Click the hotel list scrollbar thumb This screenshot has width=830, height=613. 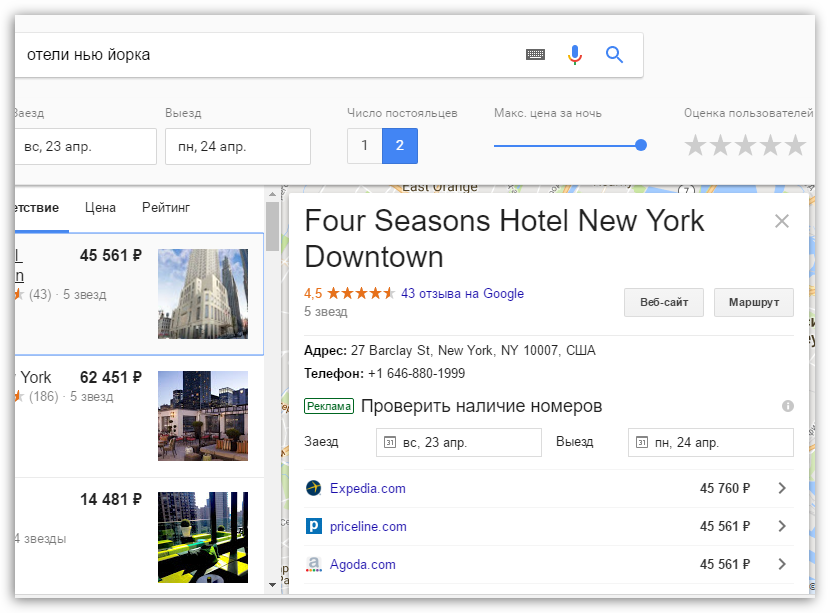click(272, 227)
